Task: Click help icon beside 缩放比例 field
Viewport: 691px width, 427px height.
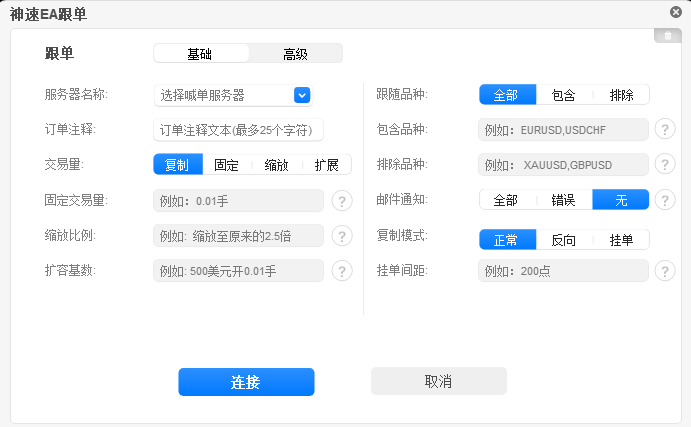Action: click(342, 236)
